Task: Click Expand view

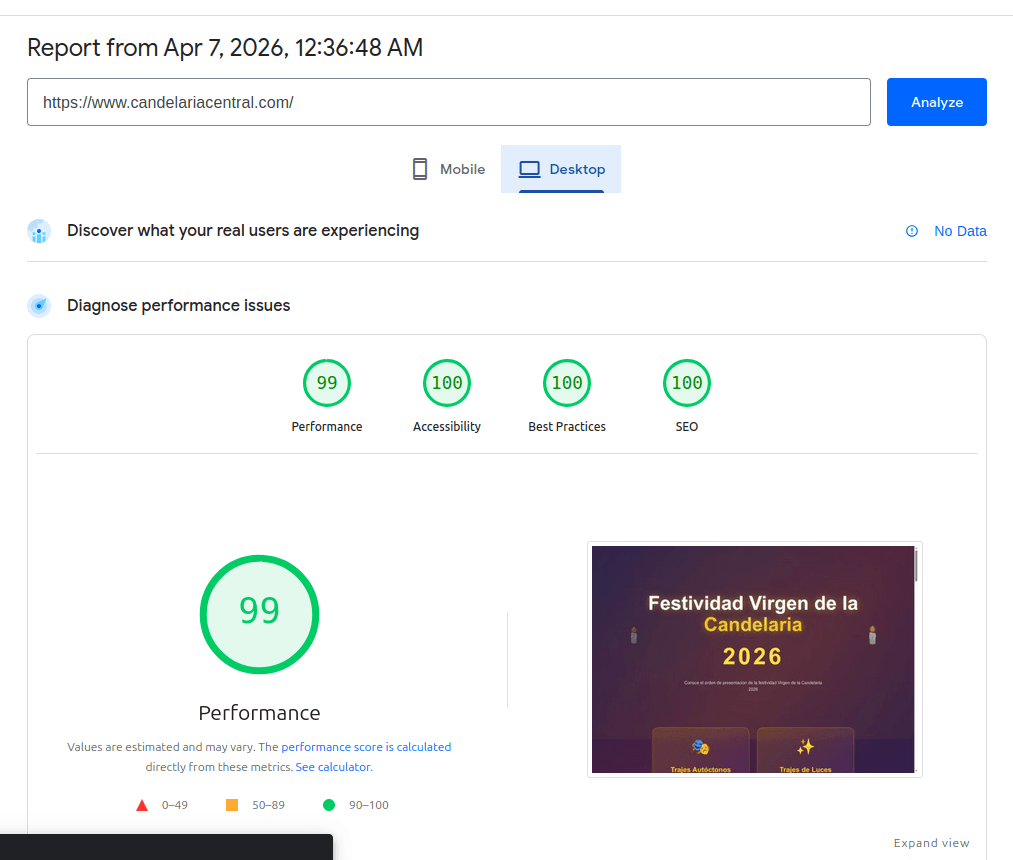Action: [x=931, y=843]
